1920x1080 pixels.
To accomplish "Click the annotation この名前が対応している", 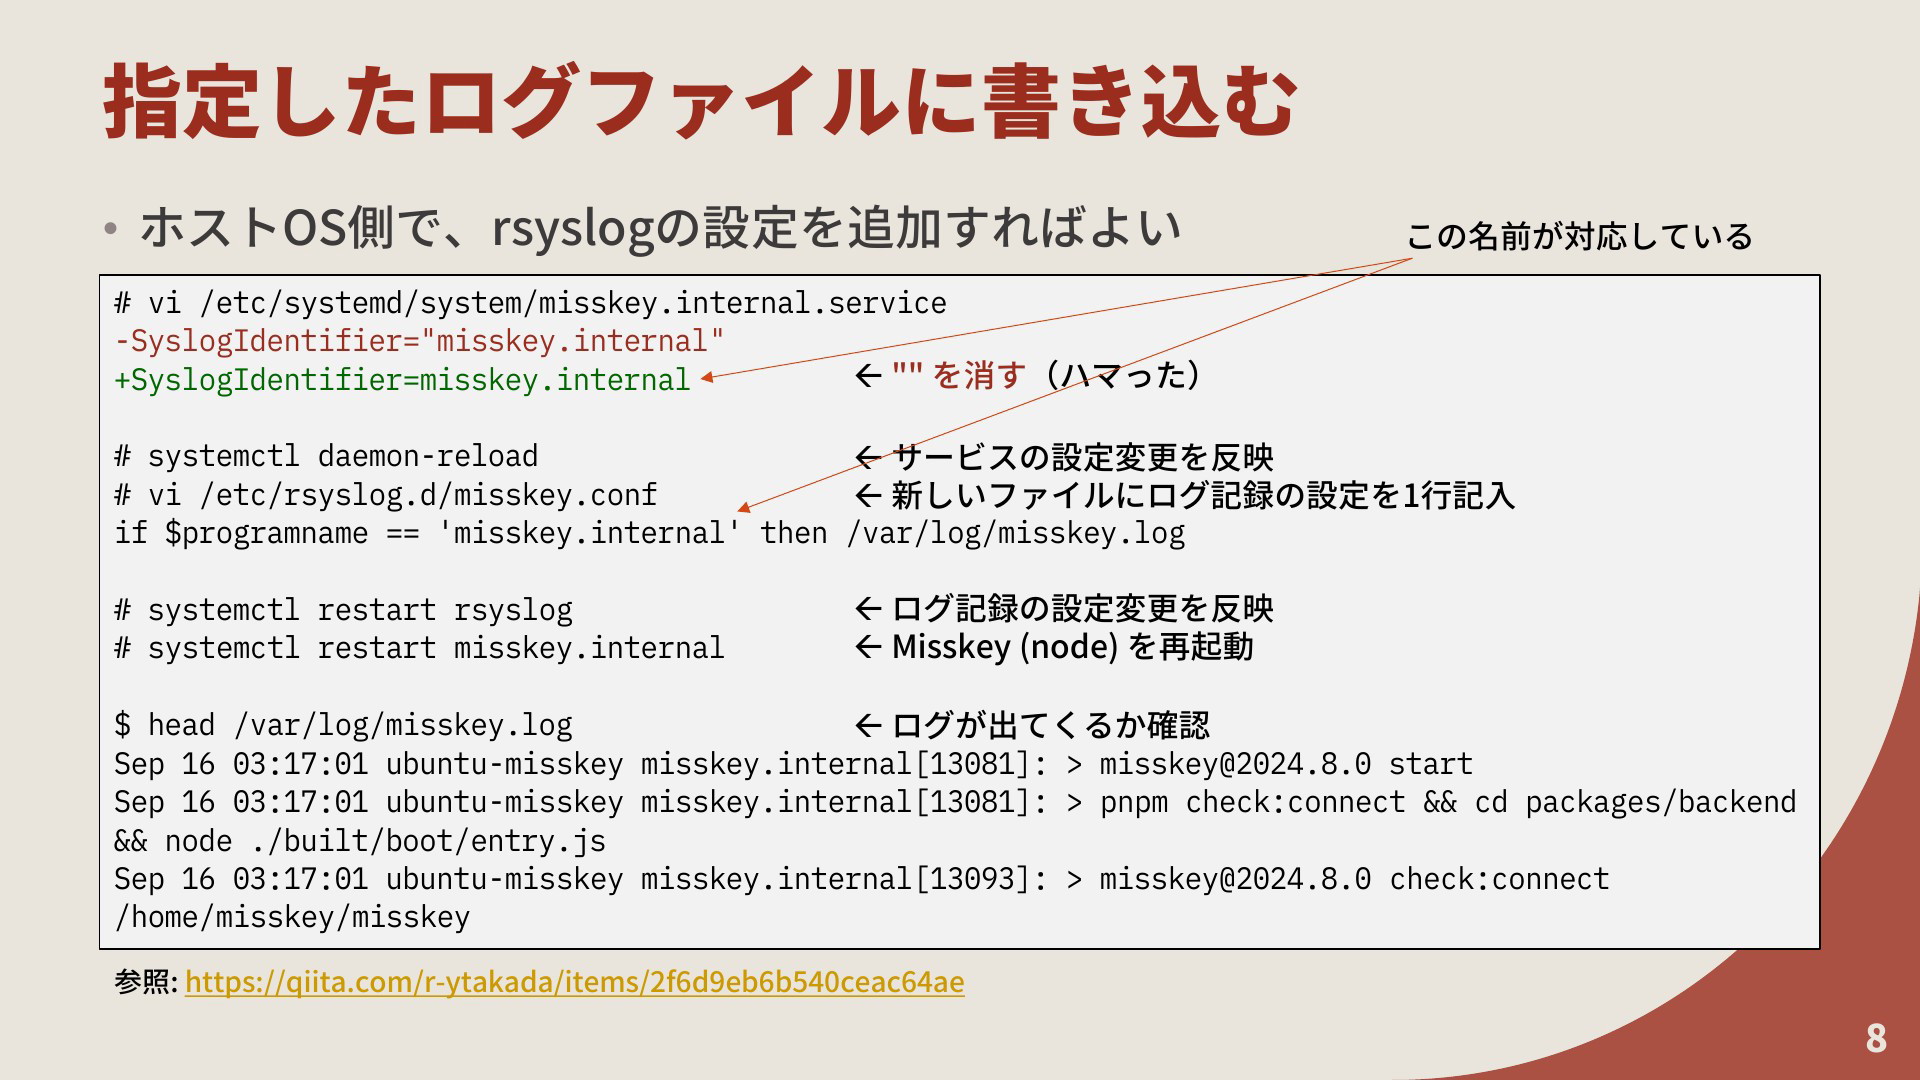I will click(1579, 237).
